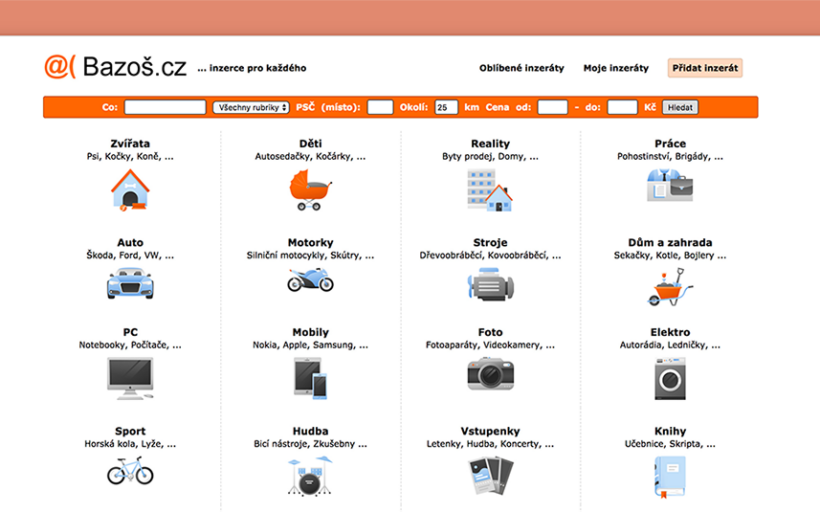Open Oblíbené inzeráty in top navigation
This screenshot has height=512, width=820.
pos(521,68)
